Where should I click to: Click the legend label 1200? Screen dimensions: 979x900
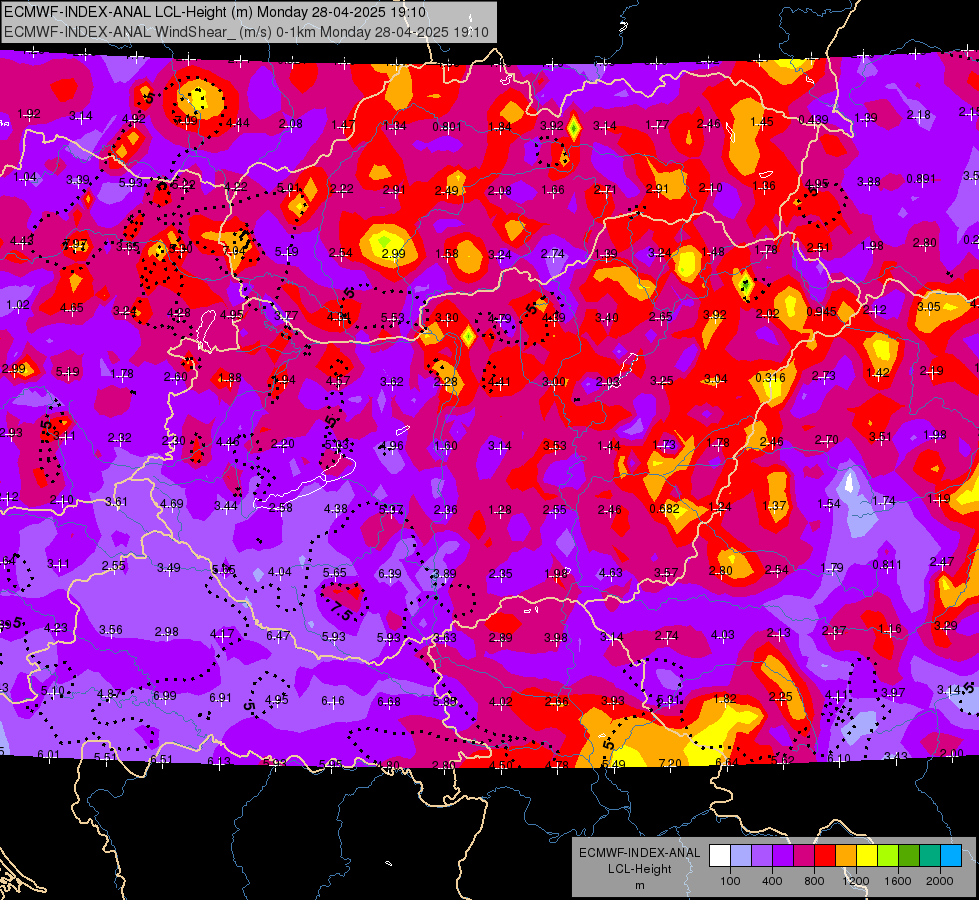coord(855,881)
